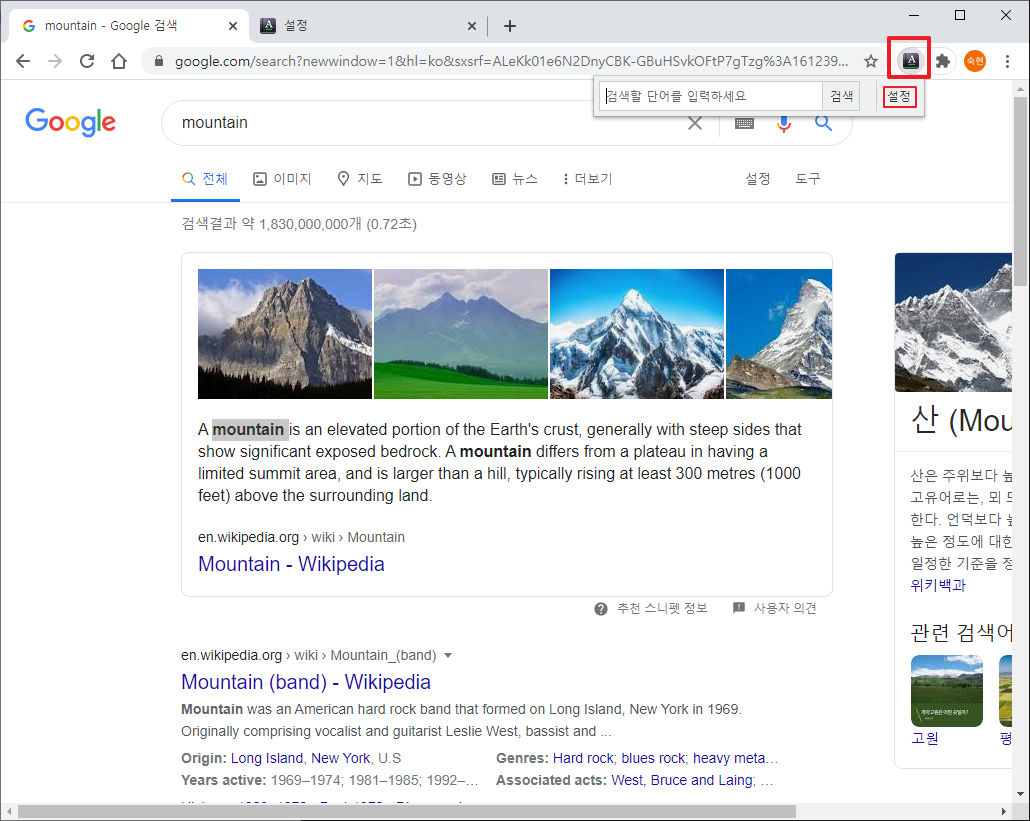Image resolution: width=1030 pixels, height=821 pixels.
Task: Click the address bar URL
Action: 511,61
